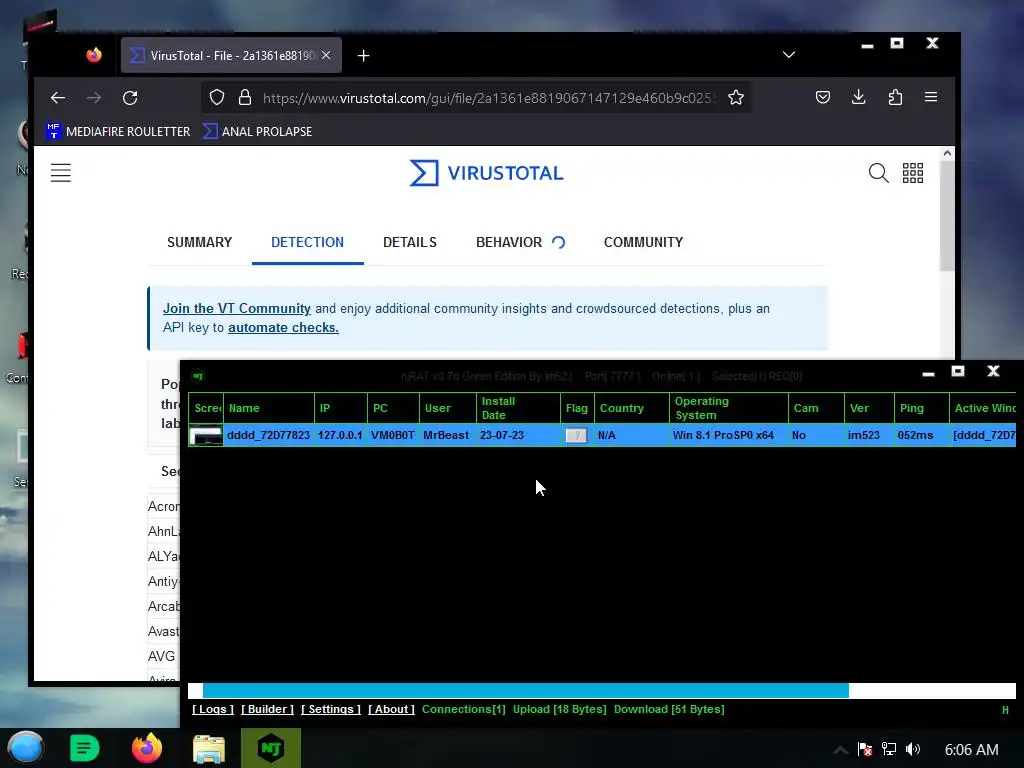This screenshot has width=1024, height=768.
Task: Open a new tab with plus button
Action: coord(364,56)
